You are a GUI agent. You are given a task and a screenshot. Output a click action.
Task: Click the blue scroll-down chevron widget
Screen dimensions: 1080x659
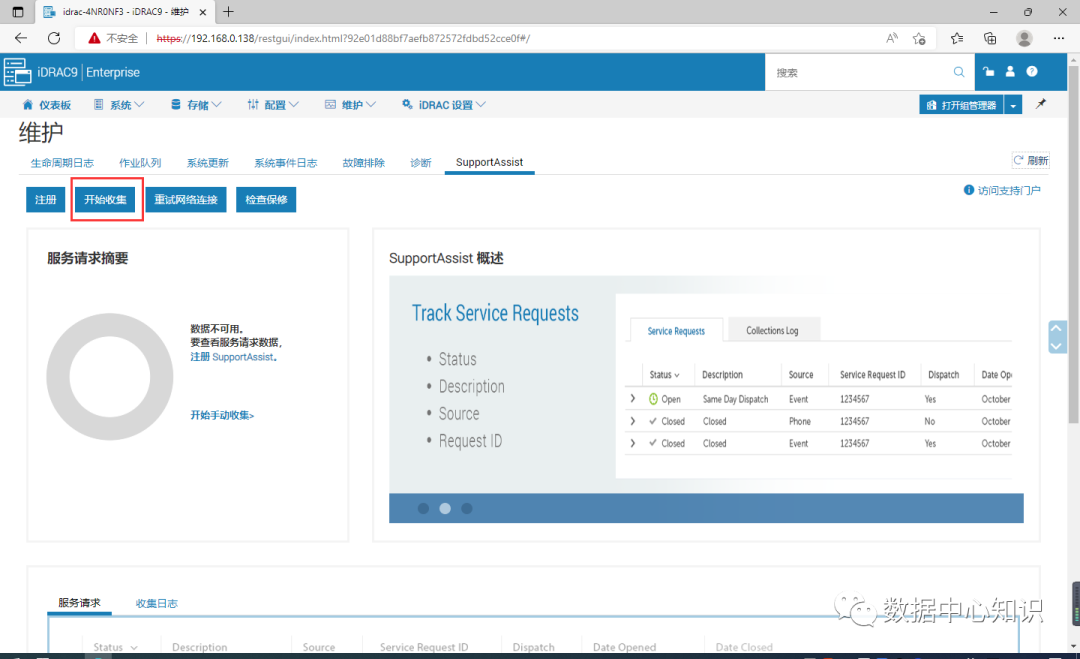[x=1057, y=345]
